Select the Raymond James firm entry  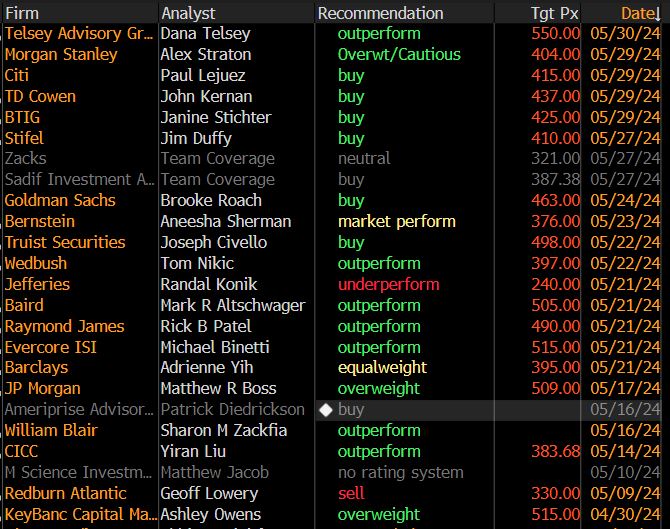click(65, 326)
